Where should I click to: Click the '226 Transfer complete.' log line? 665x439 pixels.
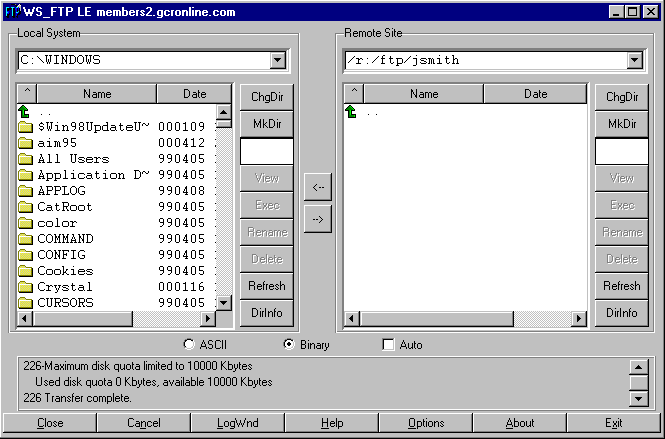coord(77,398)
